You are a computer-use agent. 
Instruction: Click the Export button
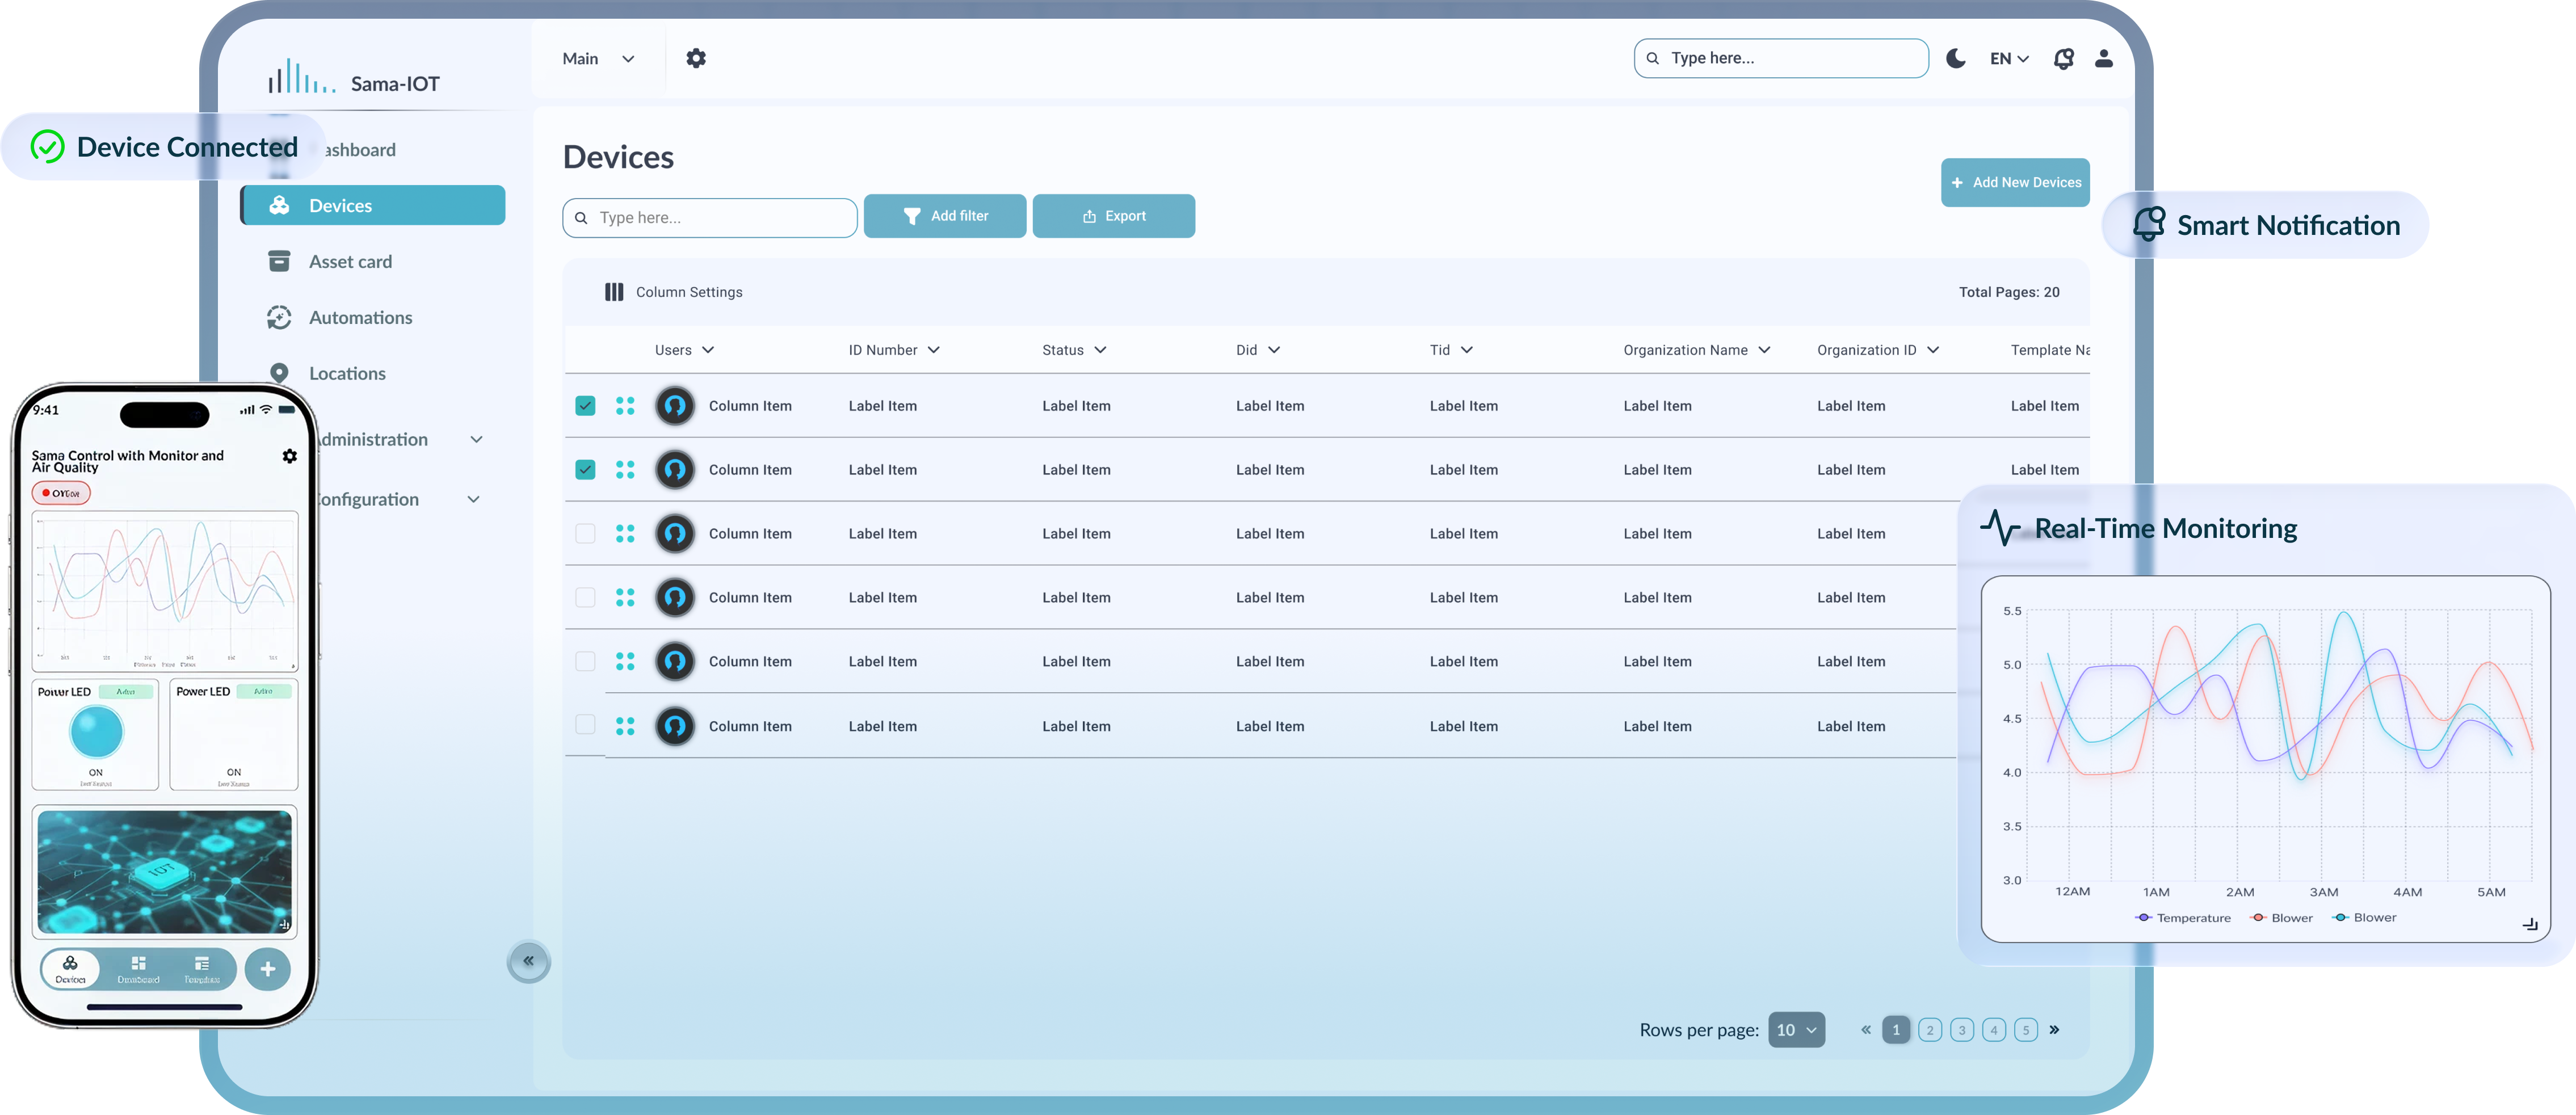click(x=1113, y=216)
